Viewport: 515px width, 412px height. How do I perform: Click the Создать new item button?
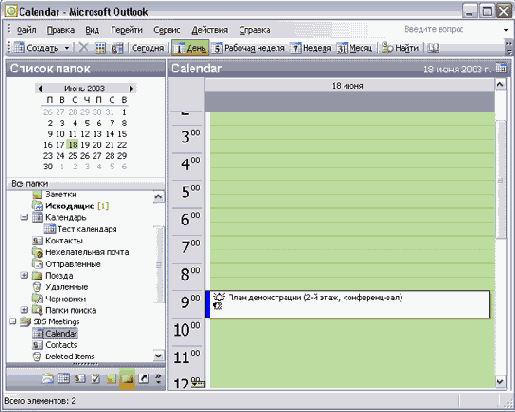(x=36, y=48)
